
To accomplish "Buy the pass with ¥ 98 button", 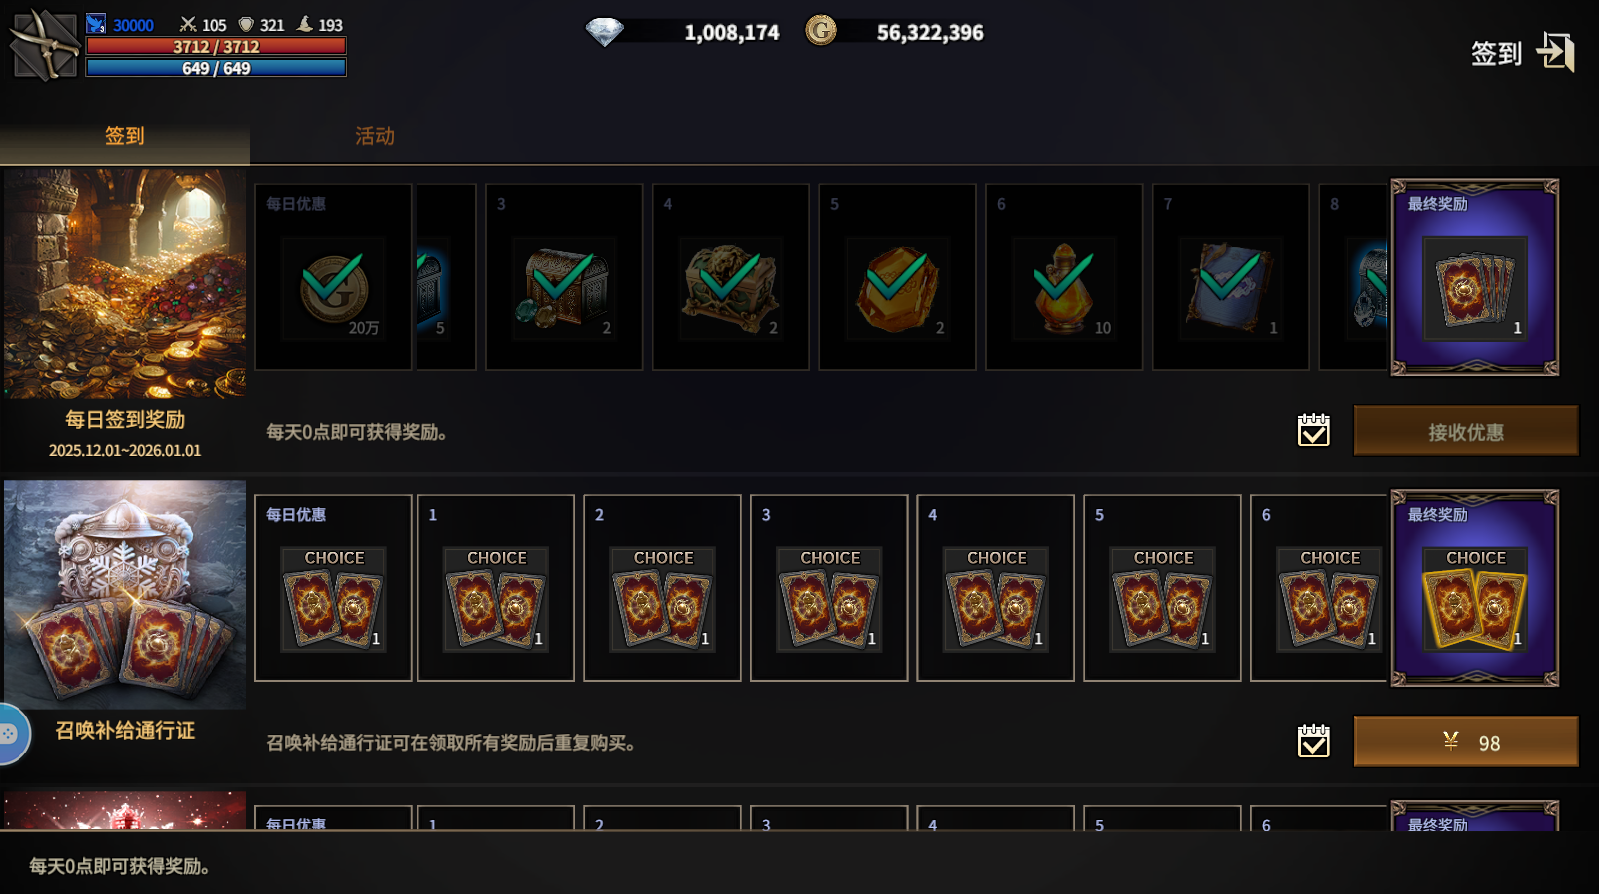I will click(1466, 742).
